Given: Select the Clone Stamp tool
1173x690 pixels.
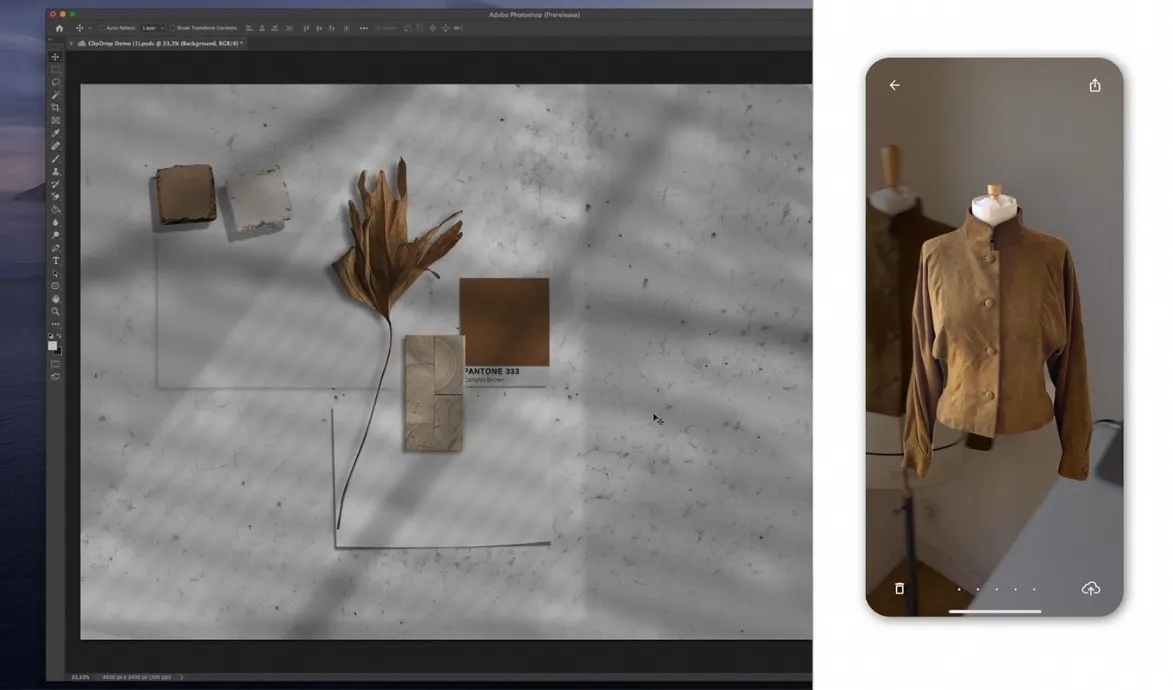Looking at the screenshot, I should [x=55, y=171].
